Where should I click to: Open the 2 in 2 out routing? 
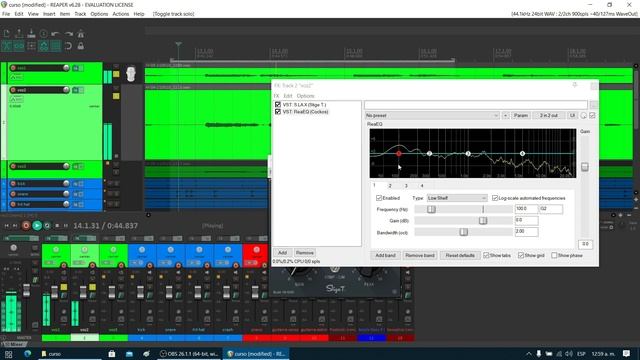point(549,116)
